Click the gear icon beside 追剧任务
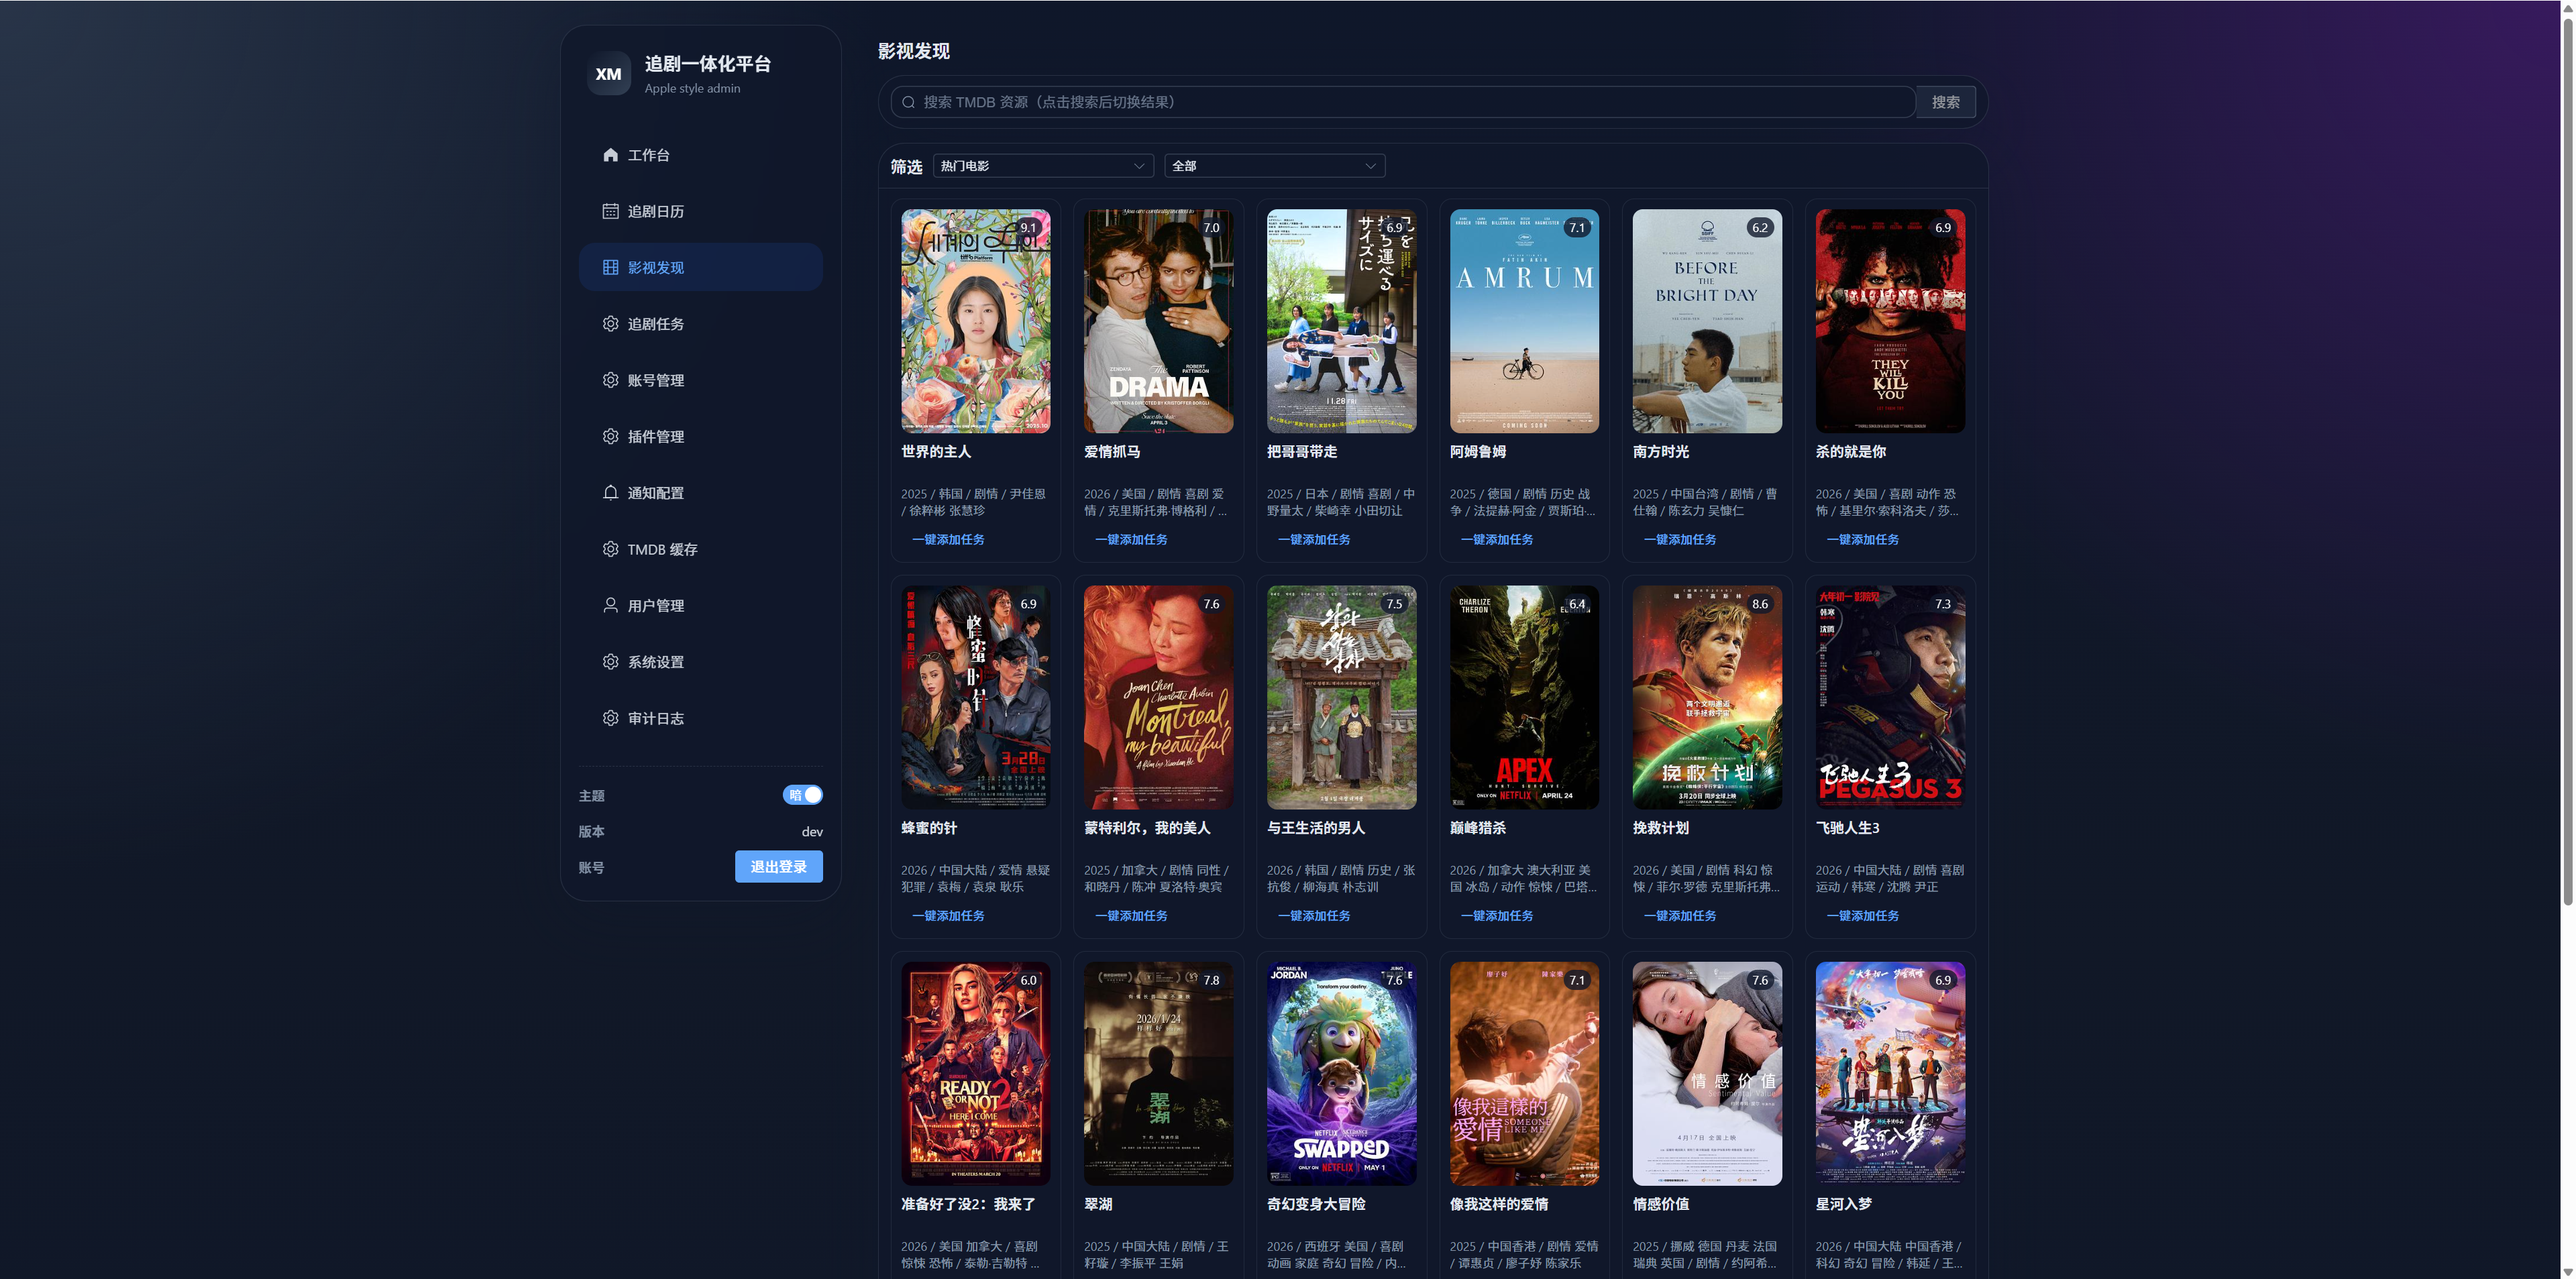This screenshot has width=2576, height=1279. [610, 324]
